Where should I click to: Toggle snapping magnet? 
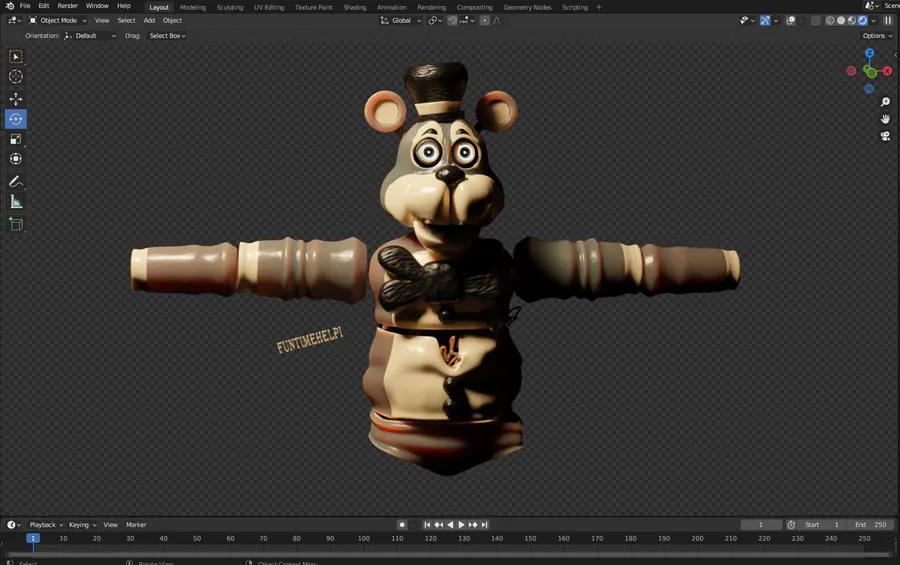click(452, 21)
